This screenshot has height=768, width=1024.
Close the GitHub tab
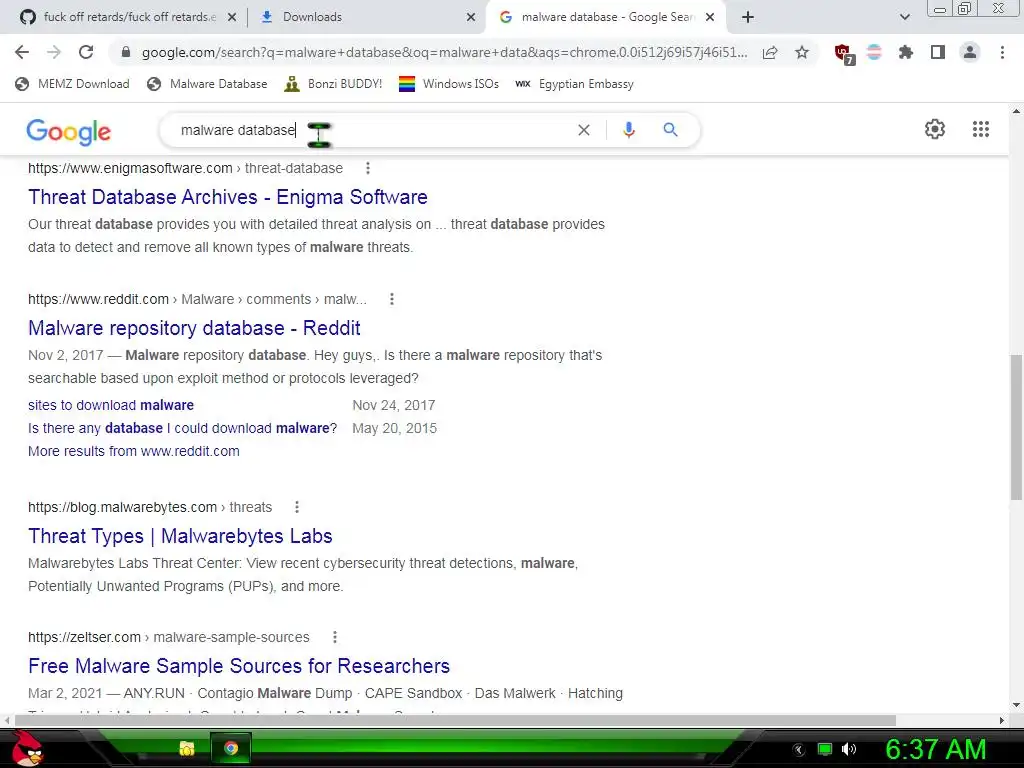pyautogui.click(x=231, y=18)
